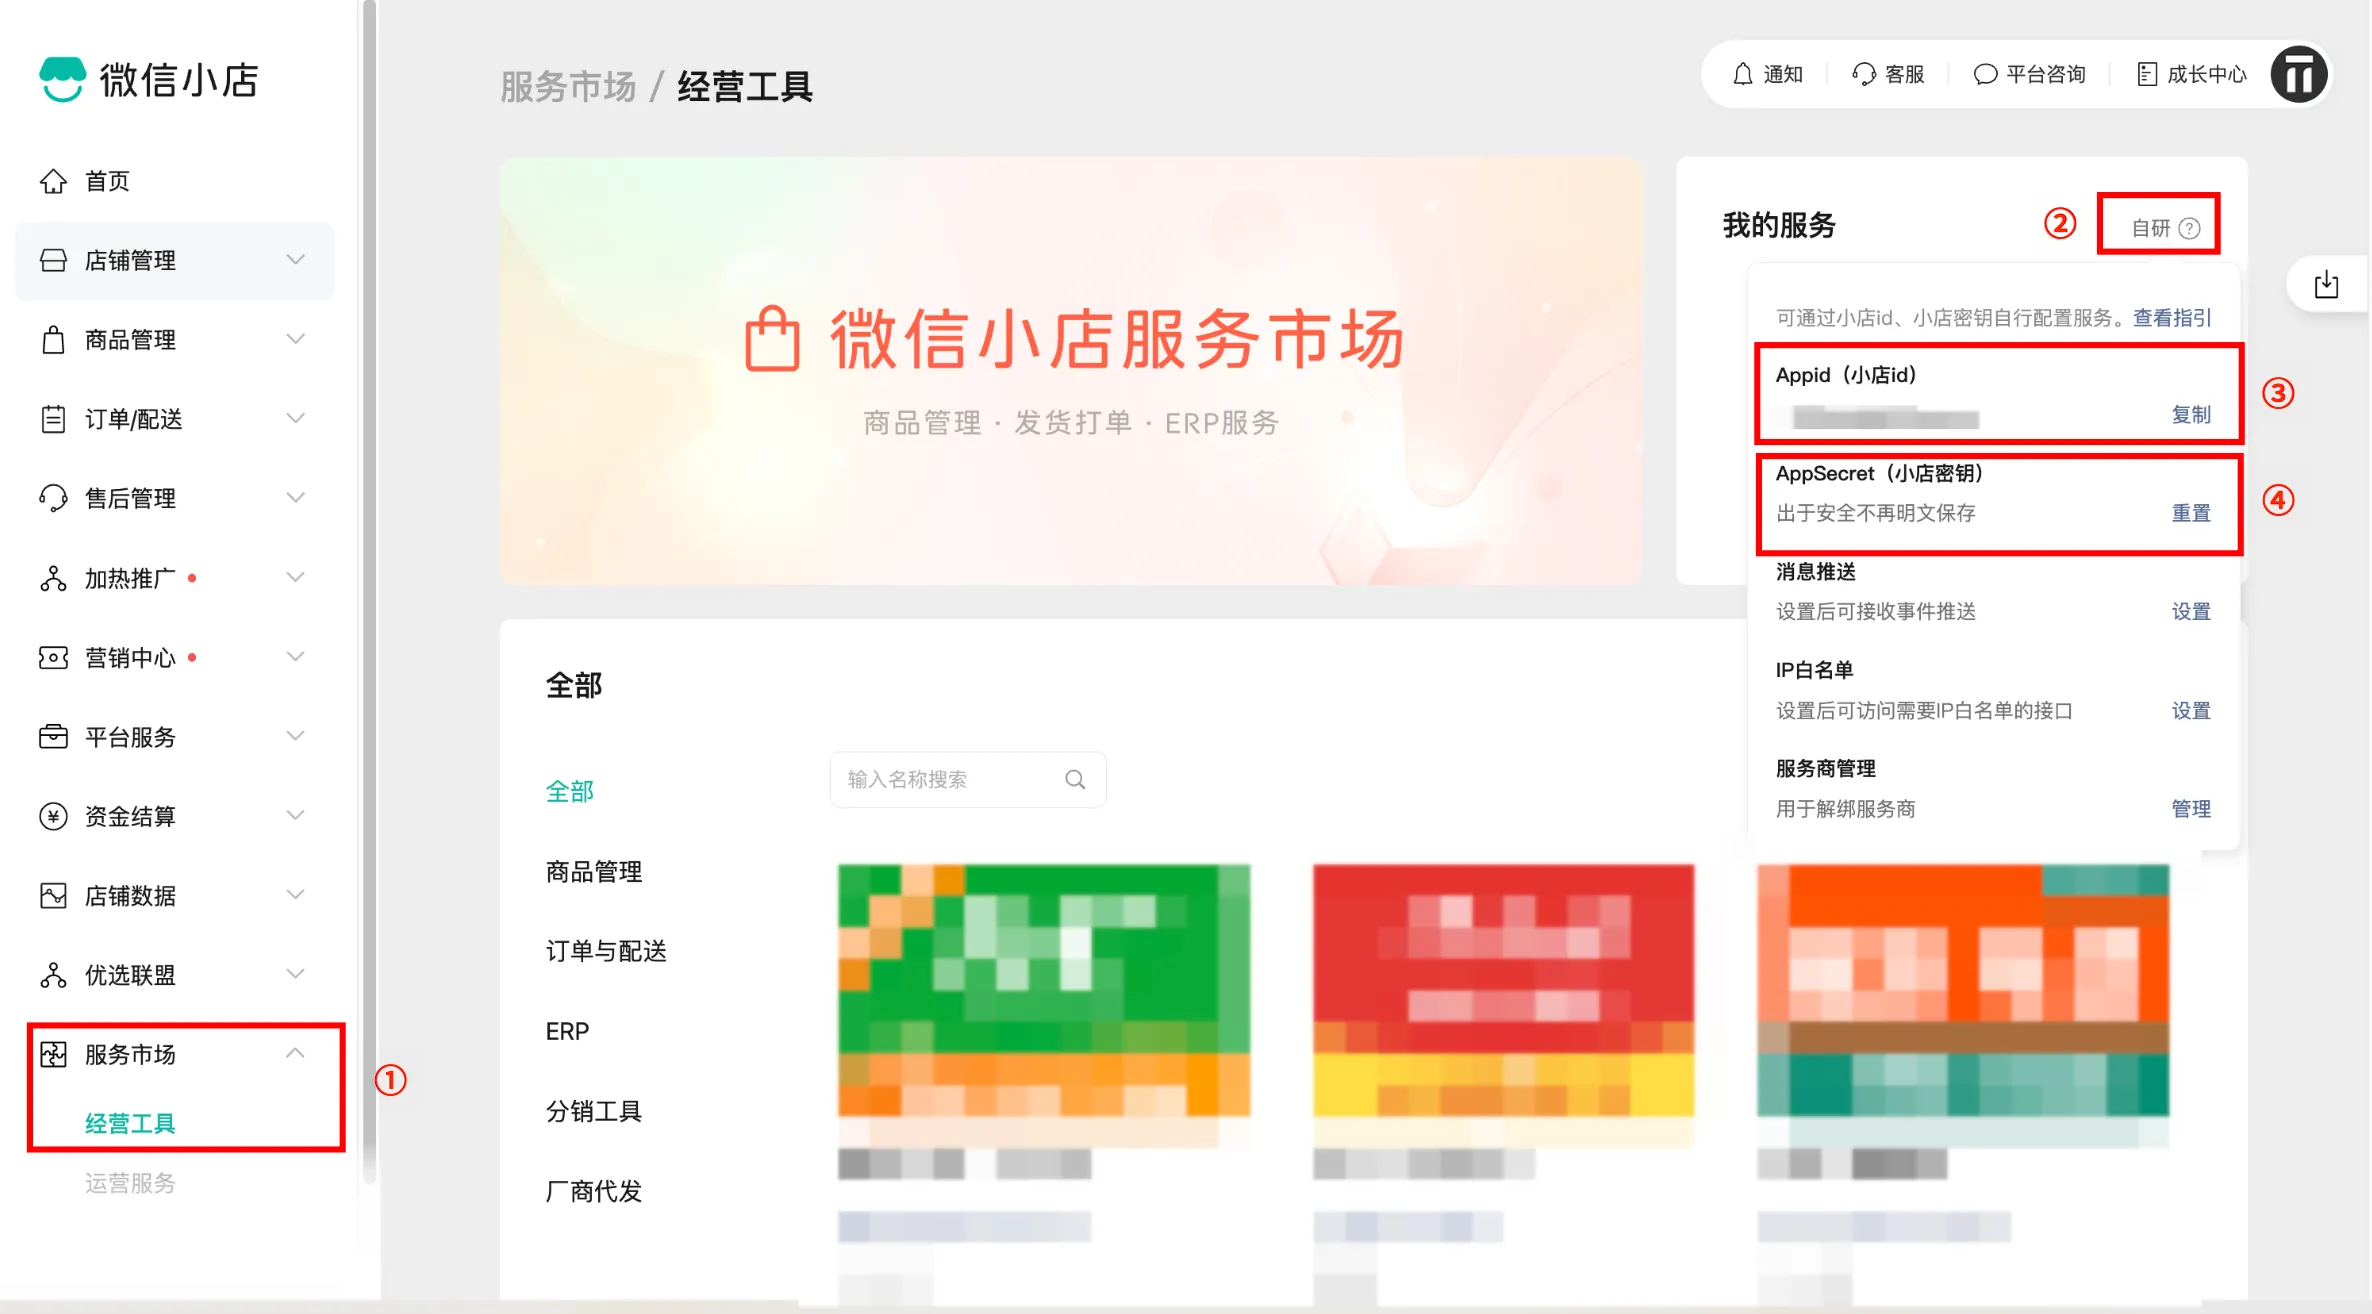Expand 售后管理 chevron
The width and height of the screenshot is (2372, 1314).
295,497
